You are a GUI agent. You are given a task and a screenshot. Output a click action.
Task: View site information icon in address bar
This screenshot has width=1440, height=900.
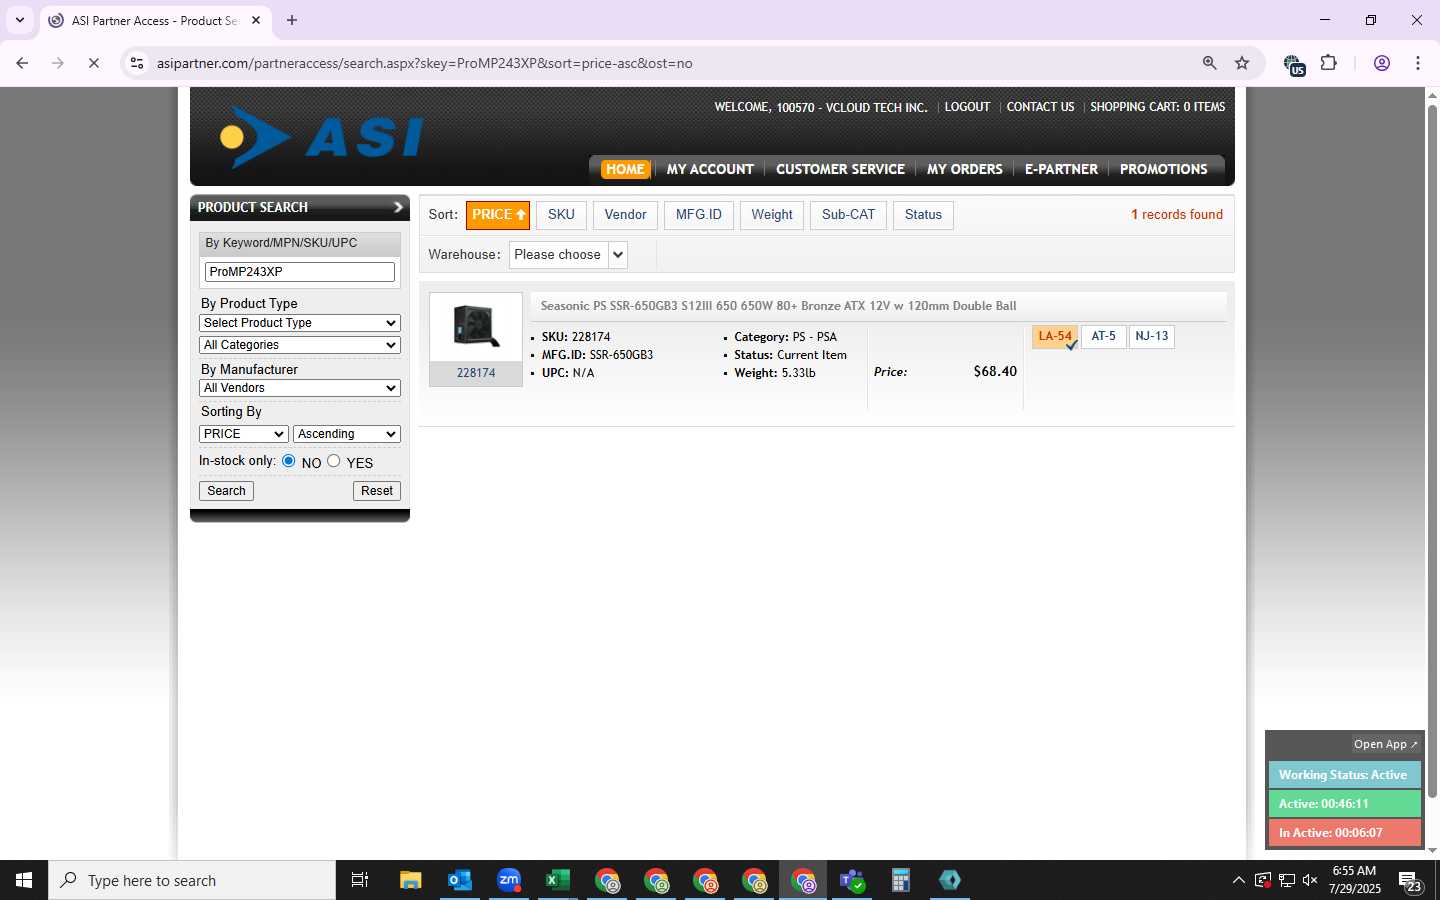[x=137, y=63]
